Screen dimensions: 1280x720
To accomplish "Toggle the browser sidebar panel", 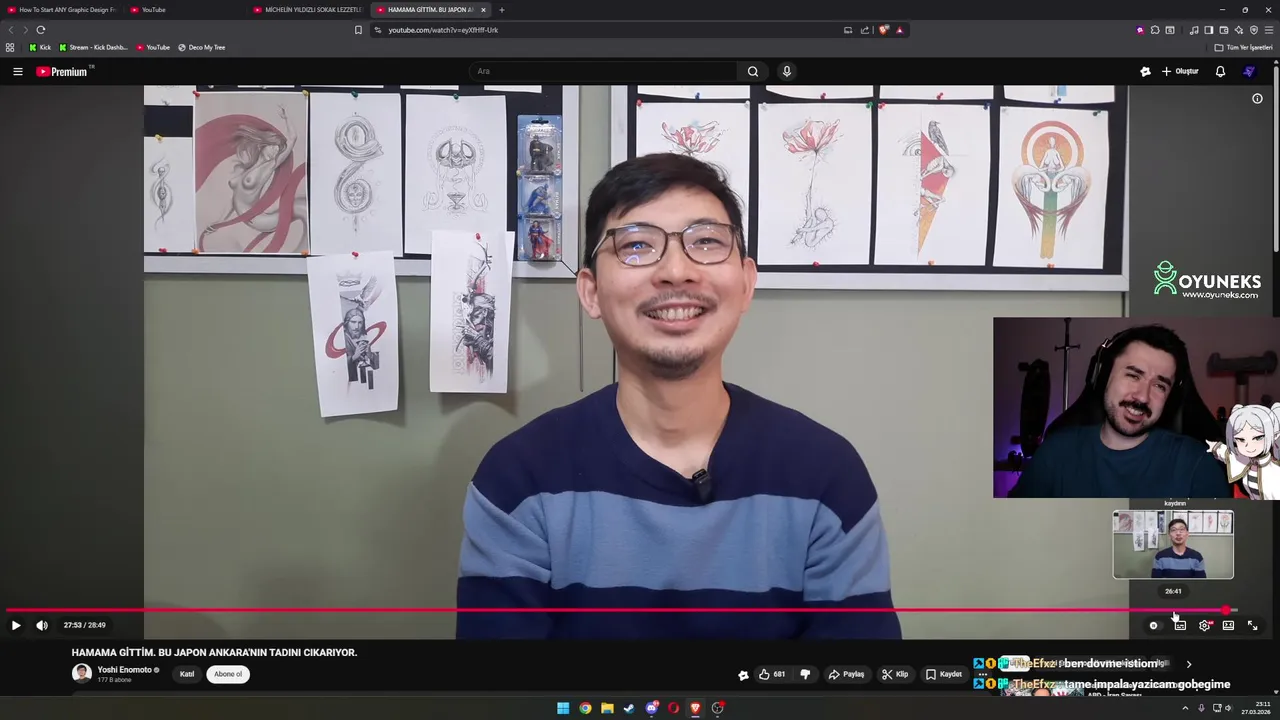I will coord(1208,30).
